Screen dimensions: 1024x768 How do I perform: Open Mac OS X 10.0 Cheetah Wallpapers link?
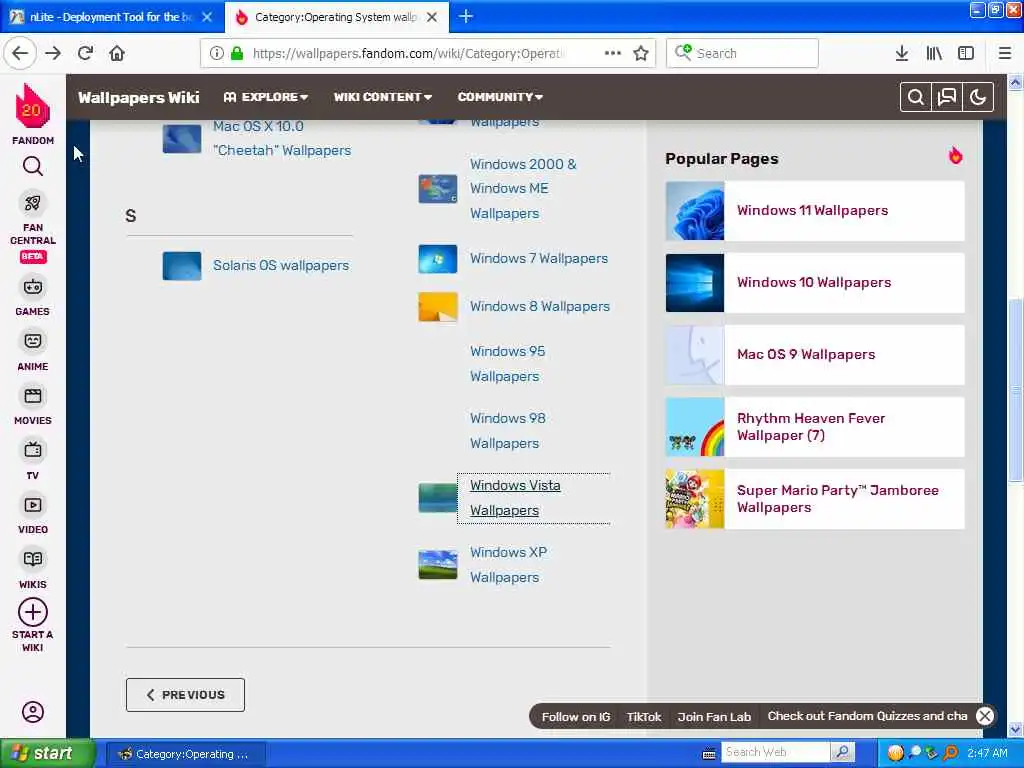(x=281, y=138)
